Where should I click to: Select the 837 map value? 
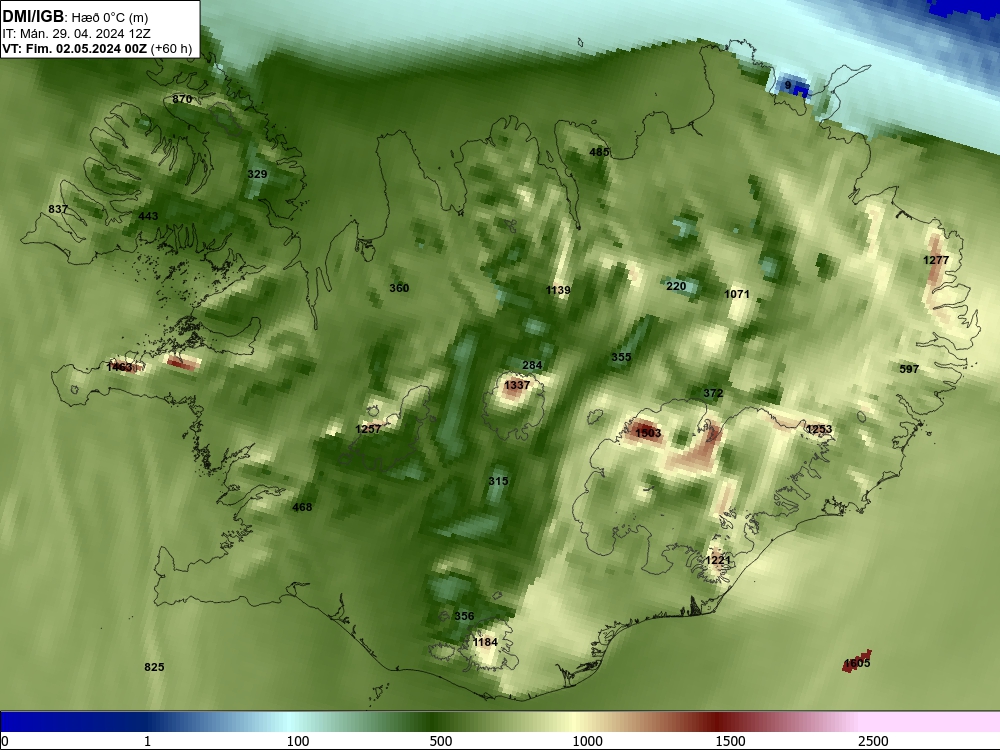pos(58,209)
